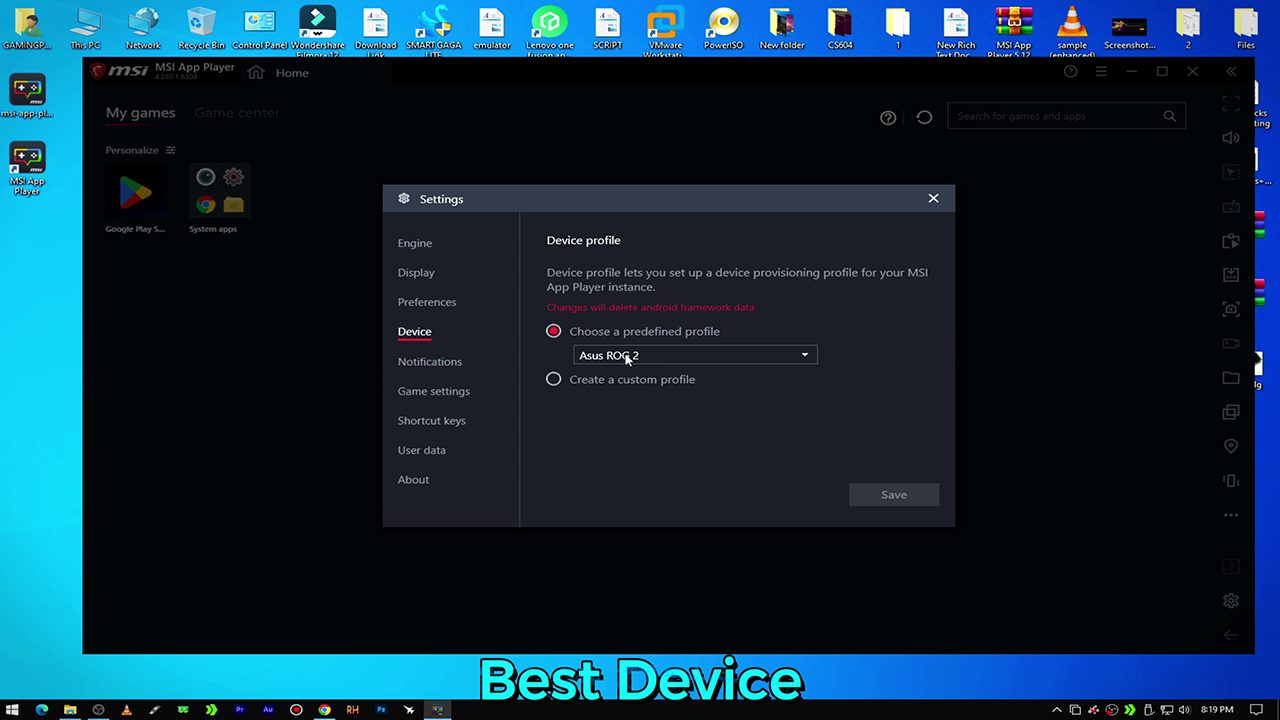Open the Recycle Bin desktop icon
This screenshot has height=720, width=1280.
point(201,27)
